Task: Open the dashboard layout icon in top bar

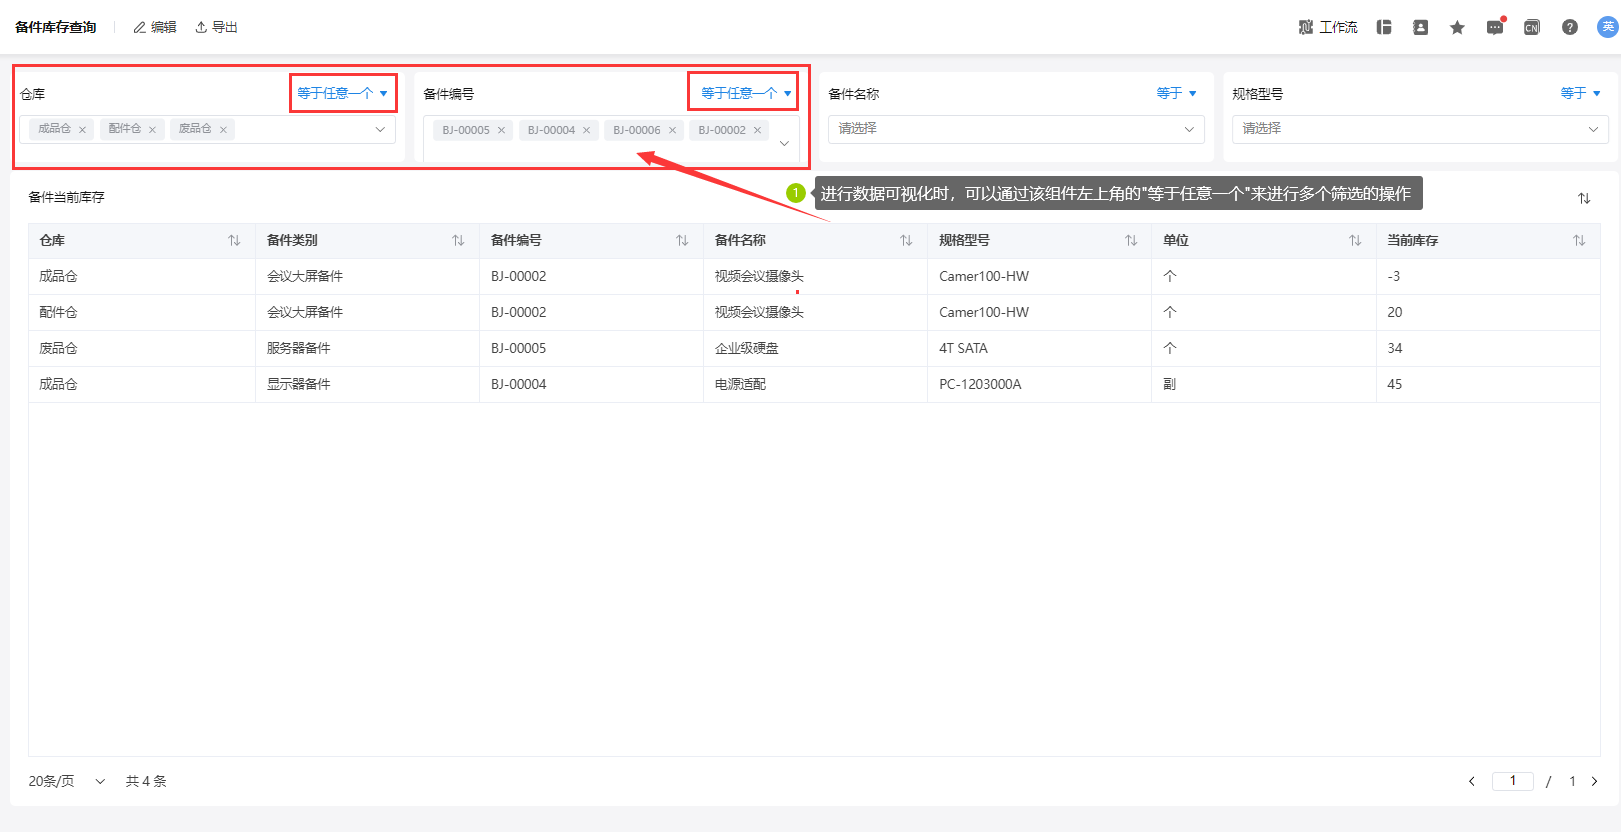Action: point(1384,27)
